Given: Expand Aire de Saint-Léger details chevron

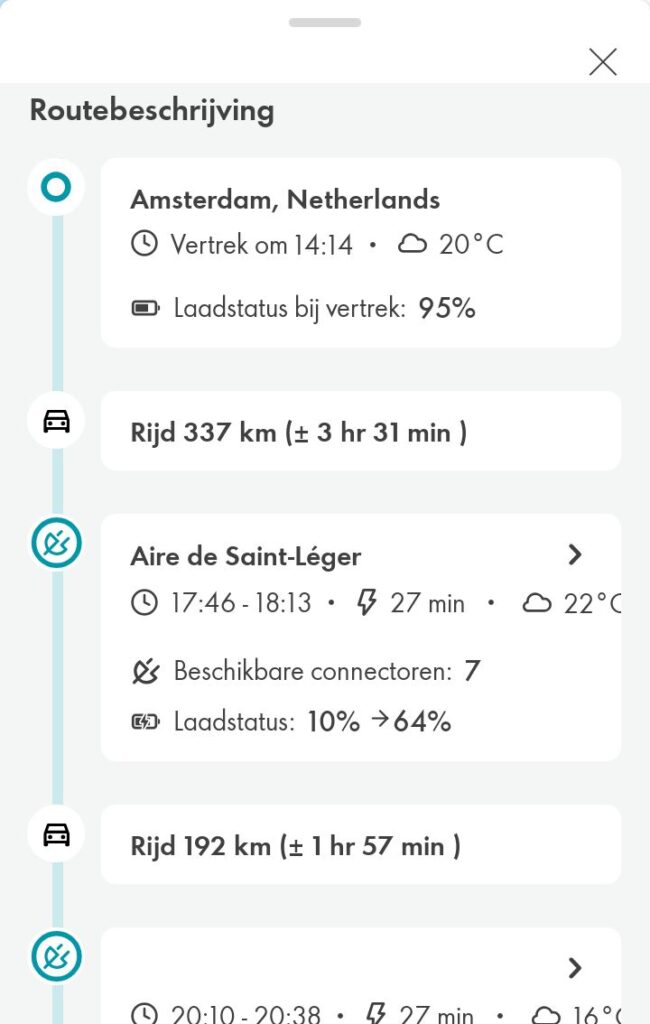Looking at the screenshot, I should [x=574, y=555].
